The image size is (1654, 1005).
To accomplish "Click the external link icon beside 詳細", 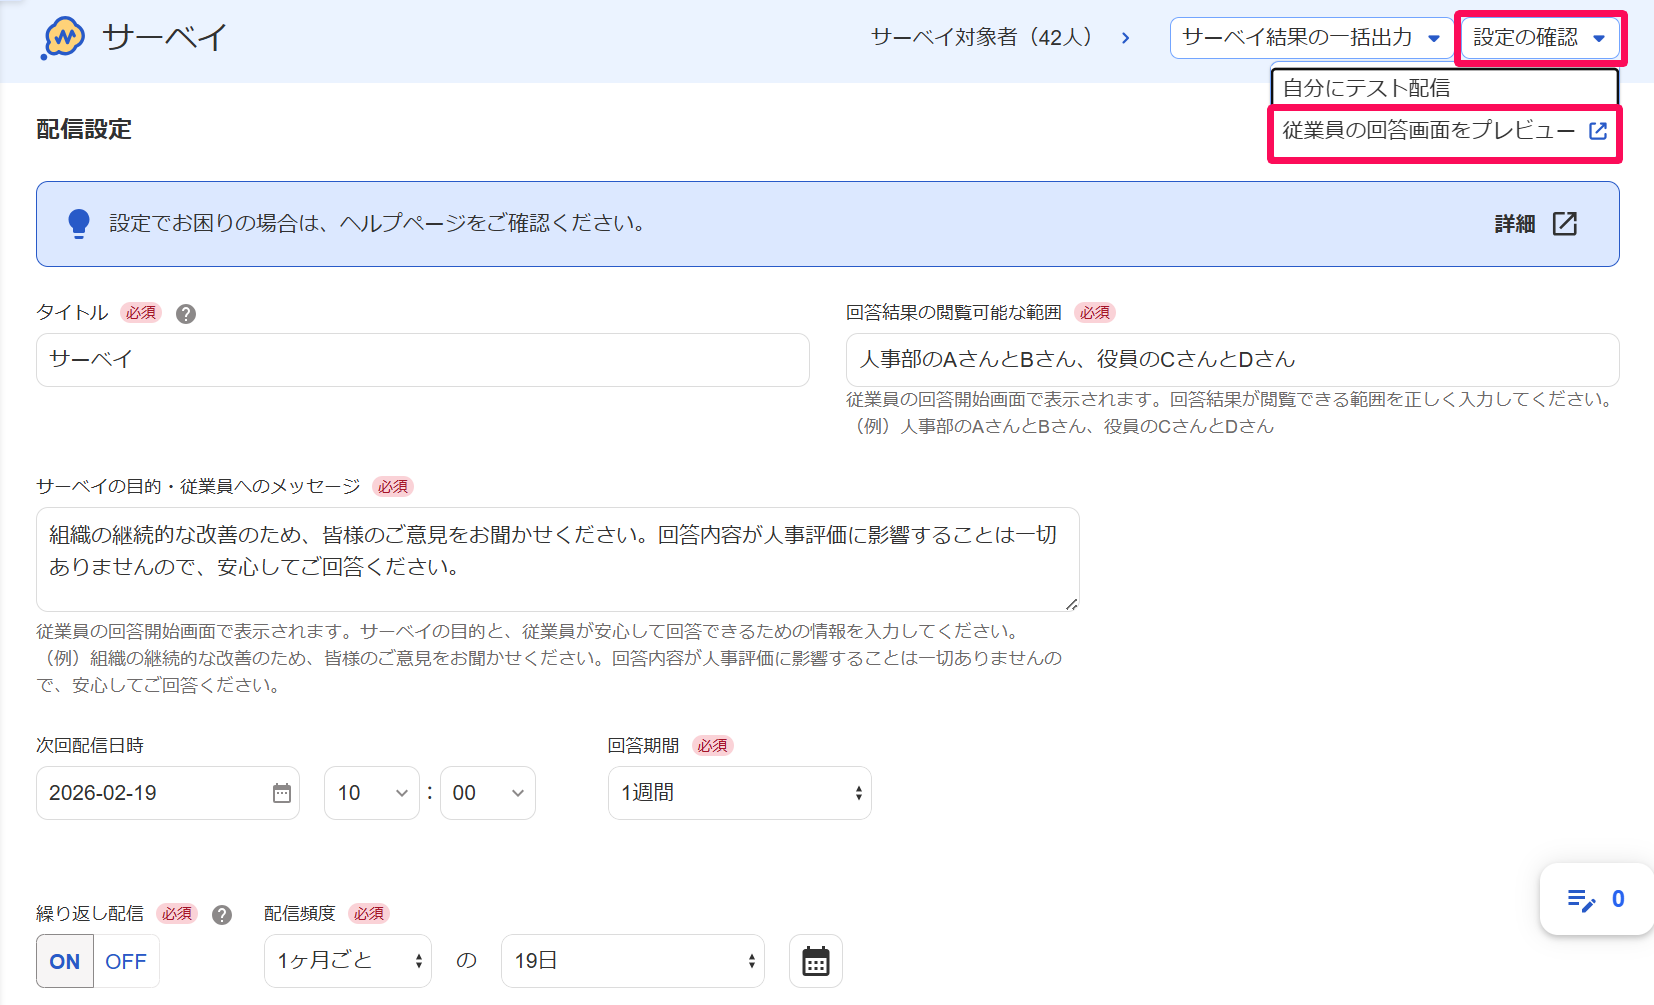I will coord(1565,224).
